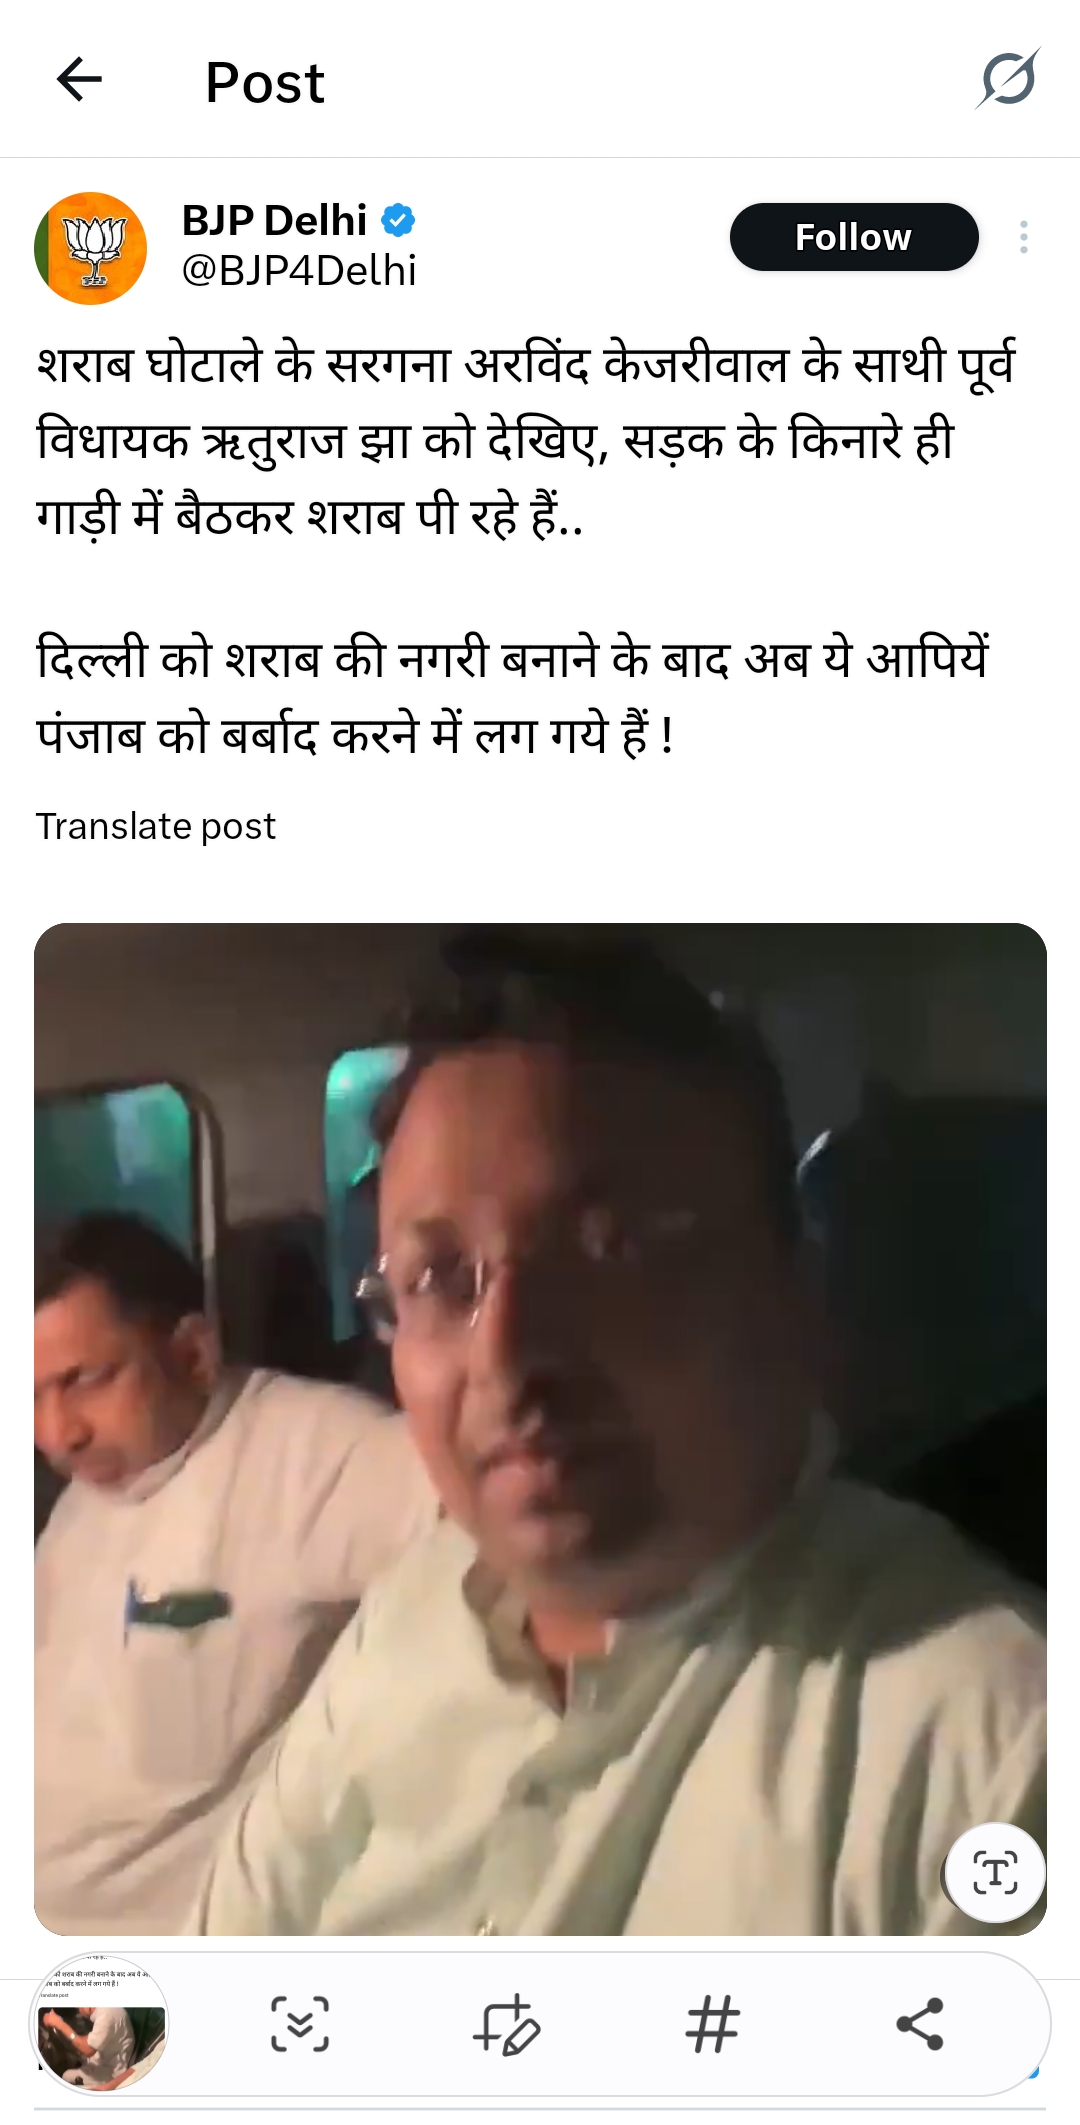Tap the crop and edit screenshot icon
The image size is (1080, 2125).
[x=506, y=2024]
